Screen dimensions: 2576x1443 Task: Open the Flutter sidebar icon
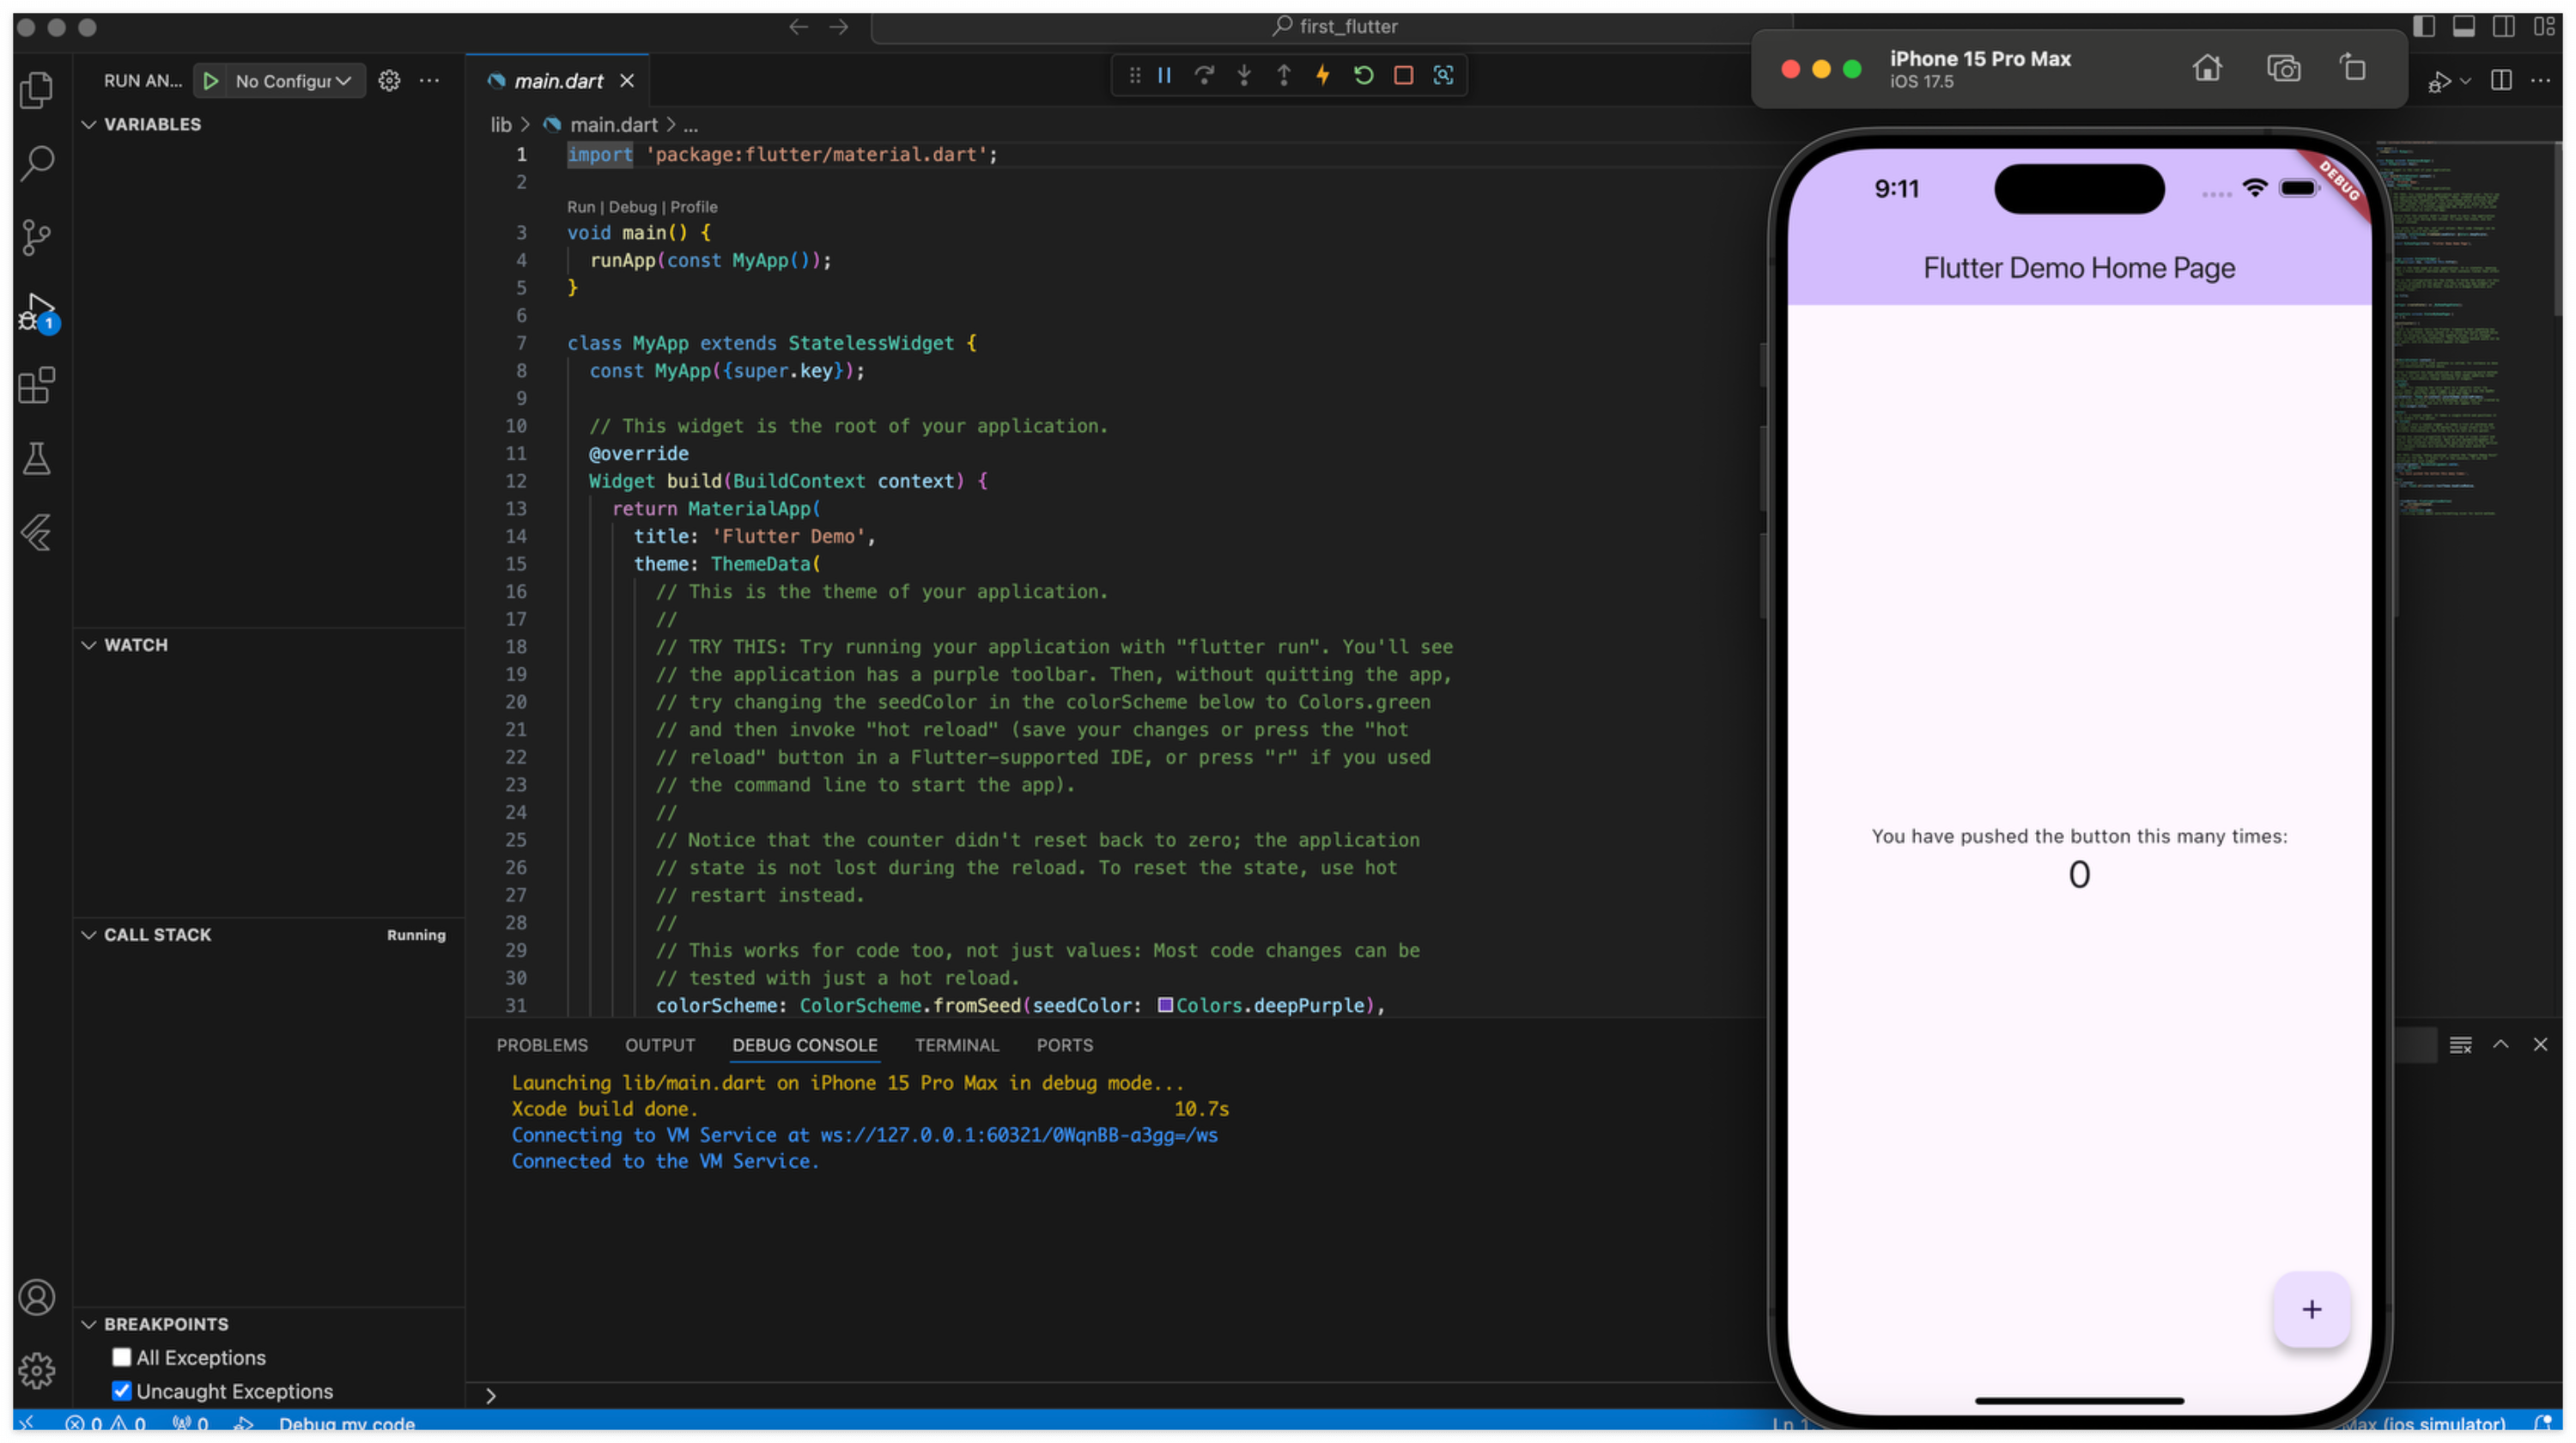[x=37, y=533]
